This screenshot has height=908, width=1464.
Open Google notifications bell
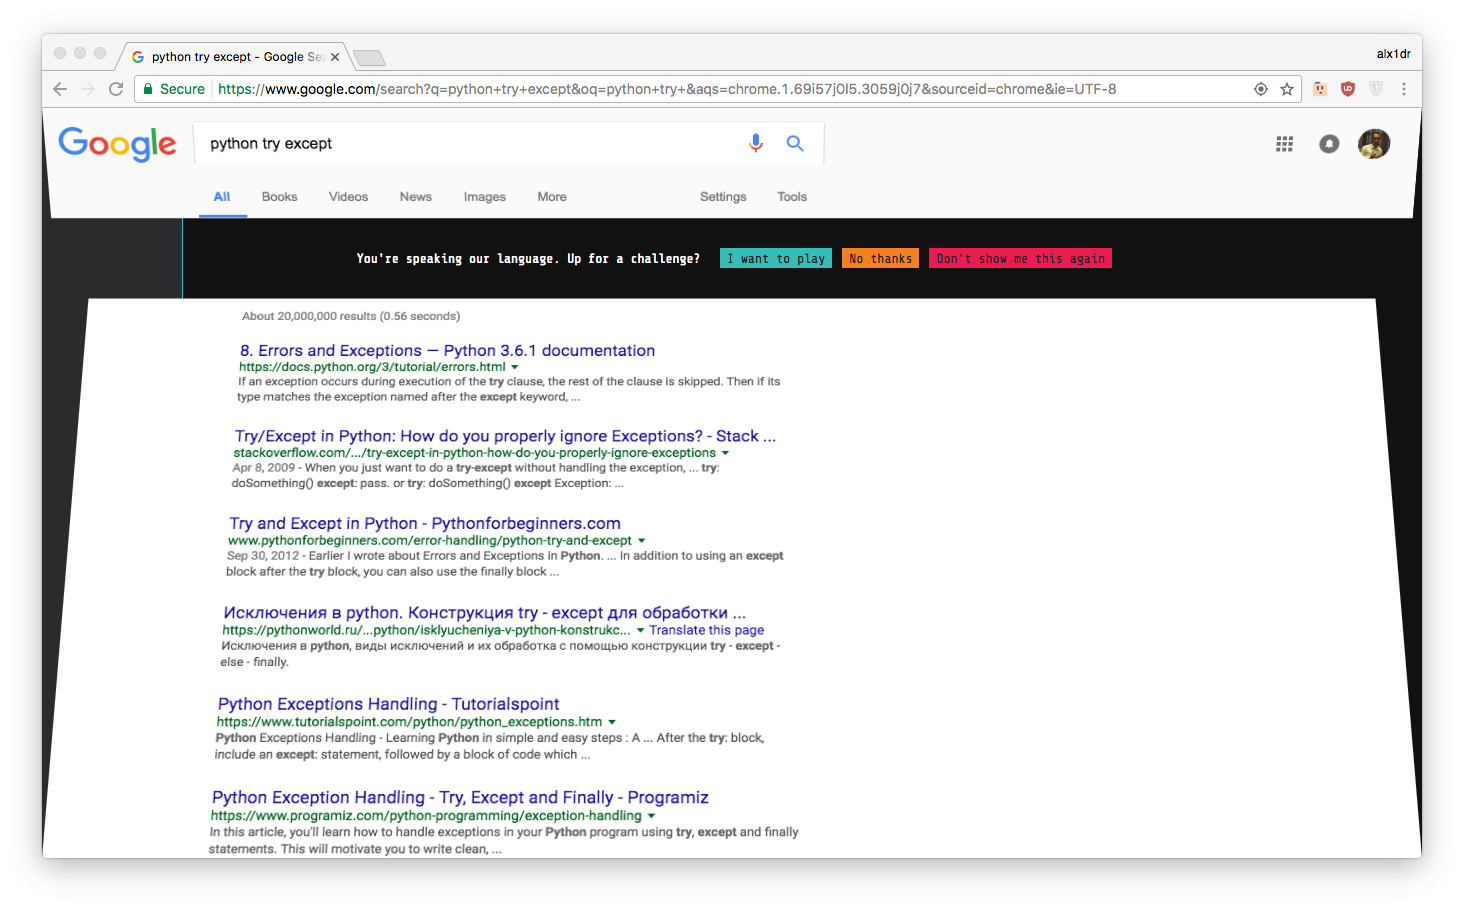(1329, 144)
